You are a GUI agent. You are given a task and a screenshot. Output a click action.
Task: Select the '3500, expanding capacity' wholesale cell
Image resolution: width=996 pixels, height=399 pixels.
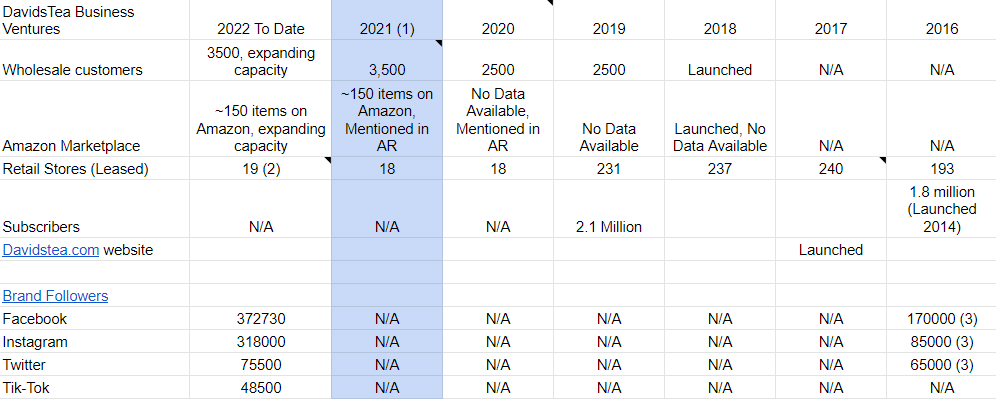(x=260, y=60)
